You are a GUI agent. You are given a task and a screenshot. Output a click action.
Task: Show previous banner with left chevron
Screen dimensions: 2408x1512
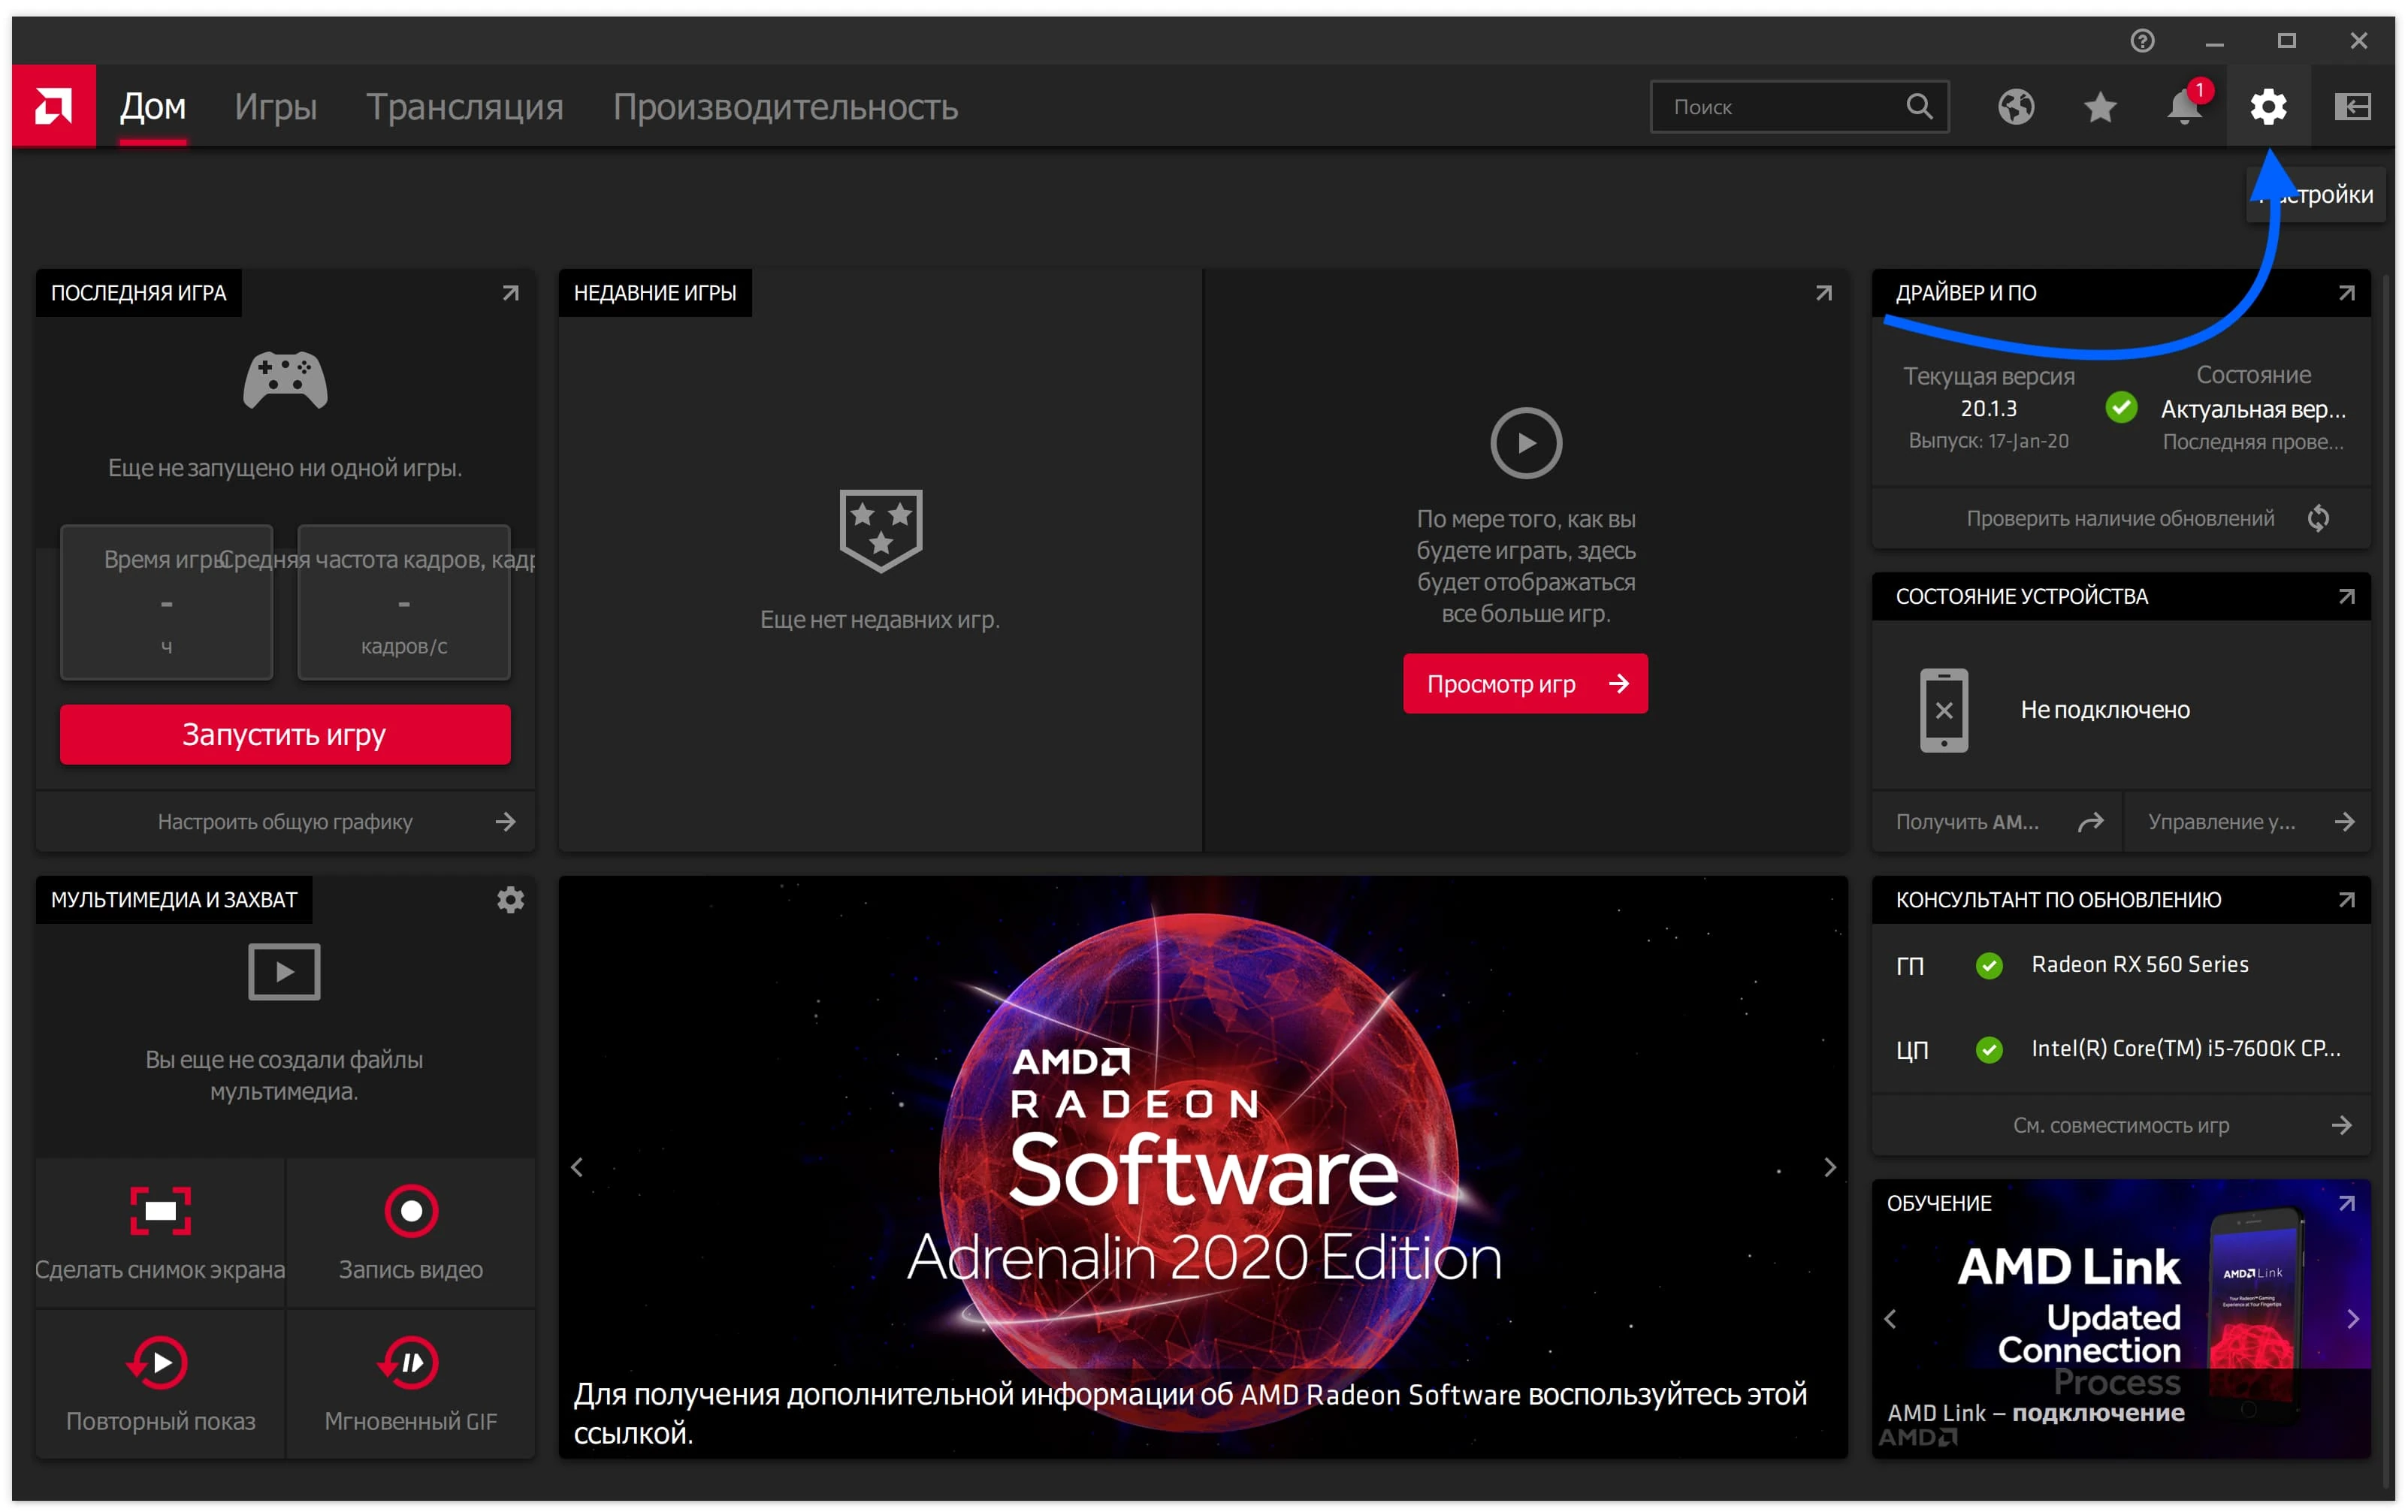(x=577, y=1167)
